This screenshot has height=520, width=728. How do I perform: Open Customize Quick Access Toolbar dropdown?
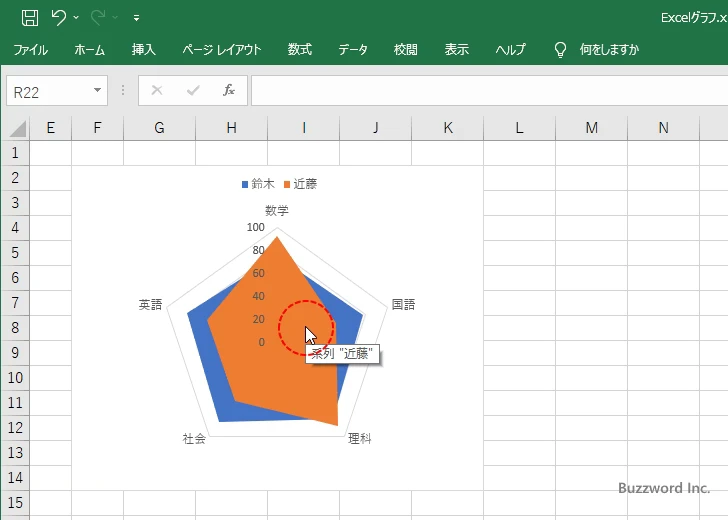pos(136,18)
